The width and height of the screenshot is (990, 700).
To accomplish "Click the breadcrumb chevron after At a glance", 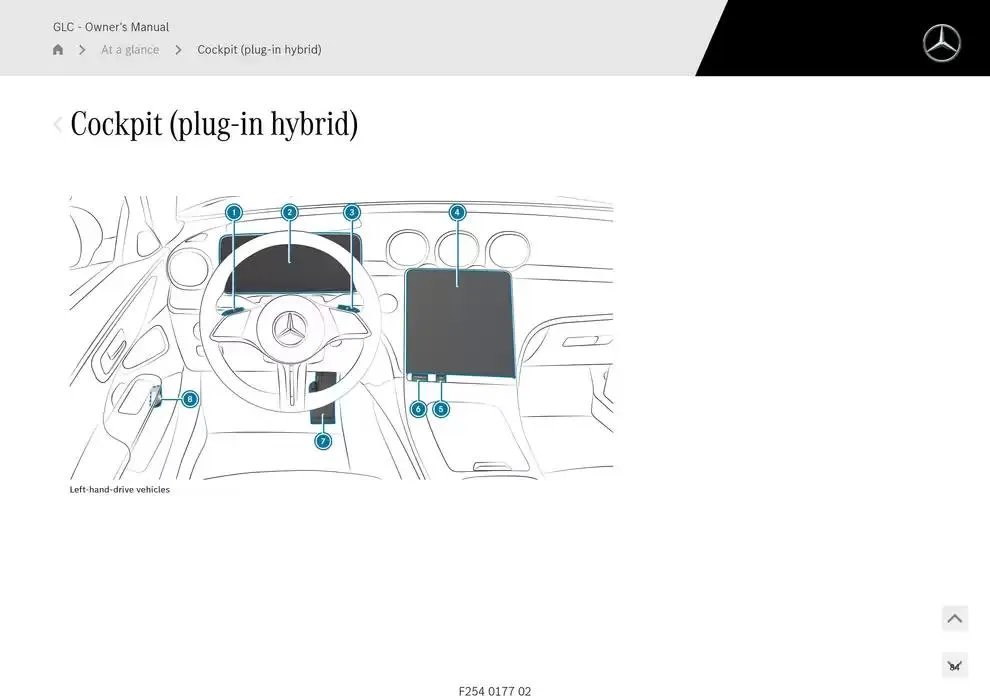I will pyautogui.click(x=177, y=49).
